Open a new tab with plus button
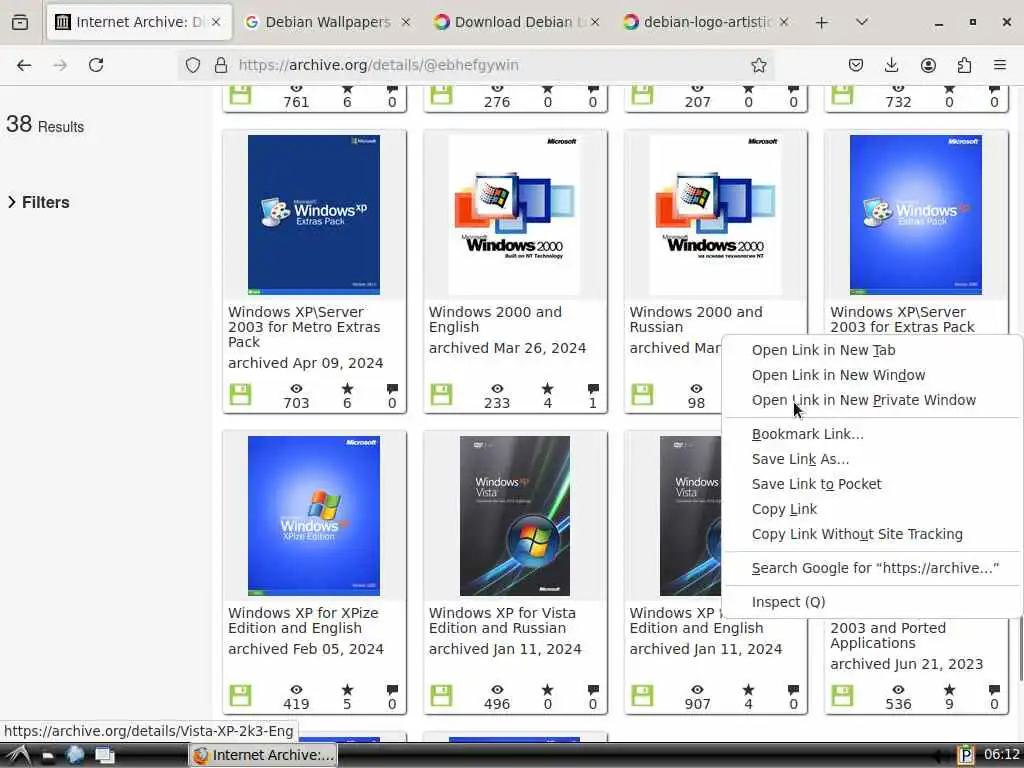Screen dimensions: 1024x768 click(822, 22)
